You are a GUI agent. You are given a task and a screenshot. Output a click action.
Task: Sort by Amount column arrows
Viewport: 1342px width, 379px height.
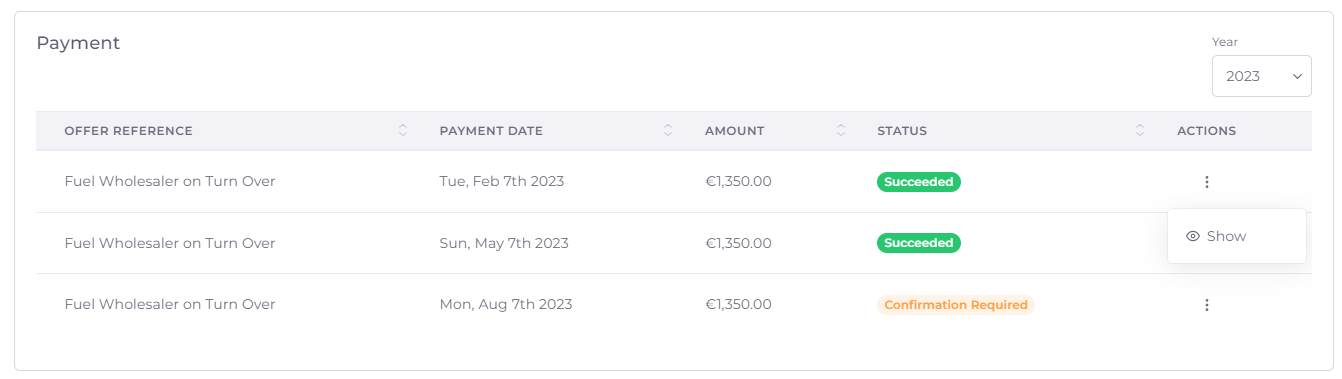tap(841, 131)
